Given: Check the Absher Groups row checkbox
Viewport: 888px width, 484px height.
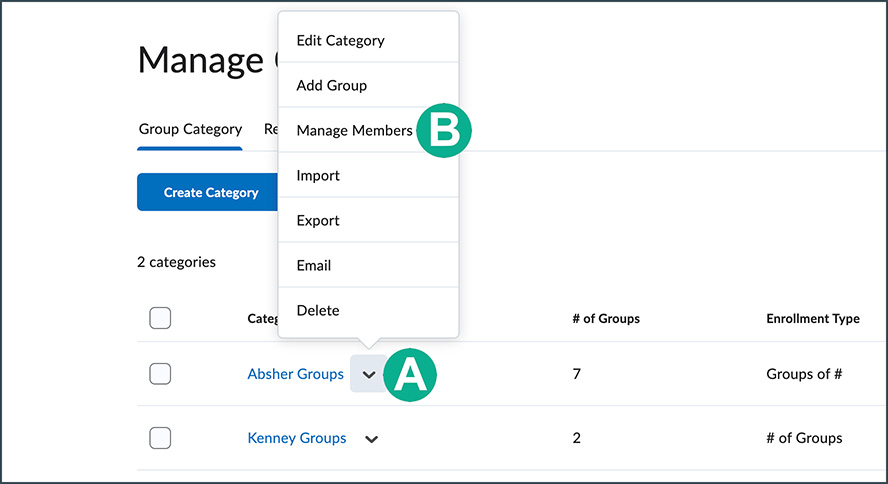Looking at the screenshot, I should click(x=160, y=374).
